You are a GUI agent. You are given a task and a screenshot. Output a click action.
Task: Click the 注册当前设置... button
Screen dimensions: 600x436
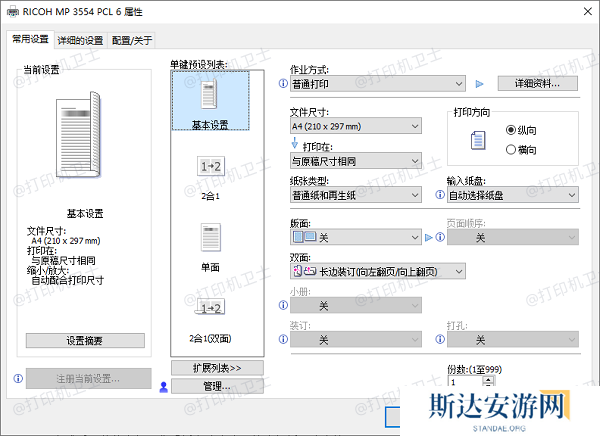(x=88, y=379)
